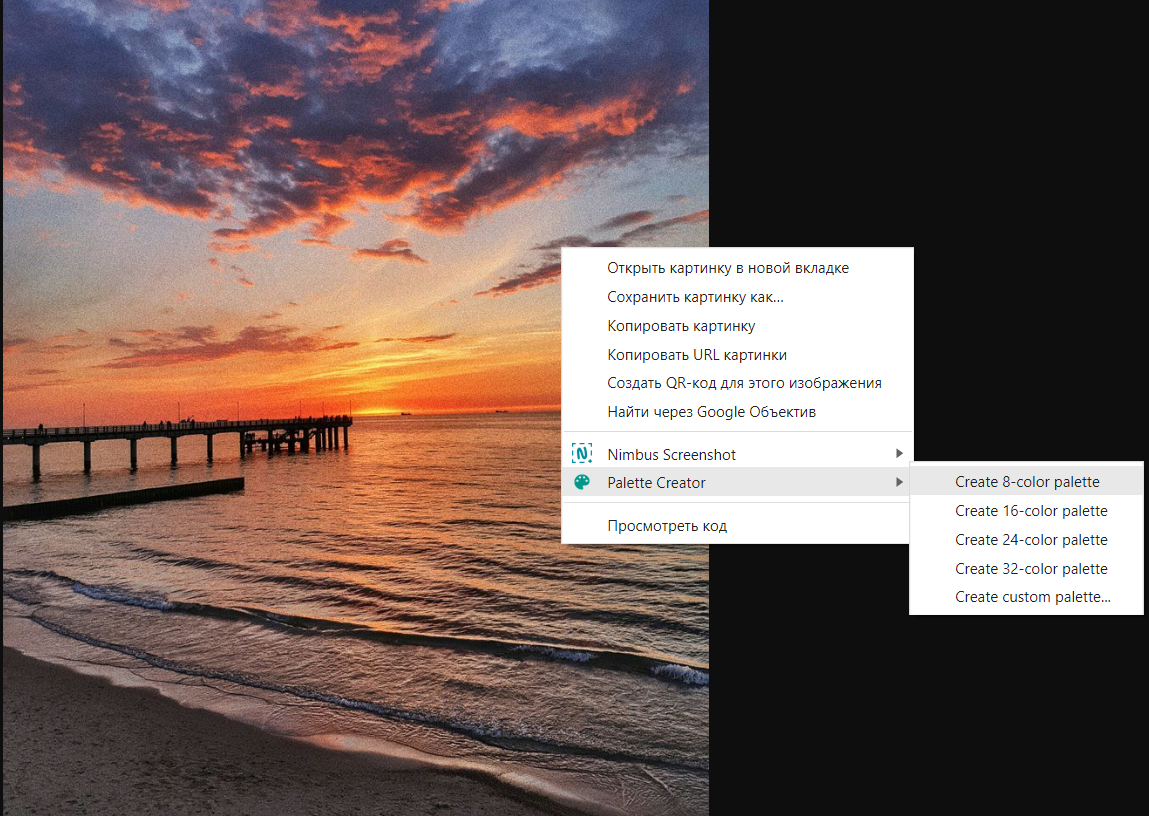Choose 'Create 8-color palette'
The height and width of the screenshot is (816, 1149).
coord(1026,482)
